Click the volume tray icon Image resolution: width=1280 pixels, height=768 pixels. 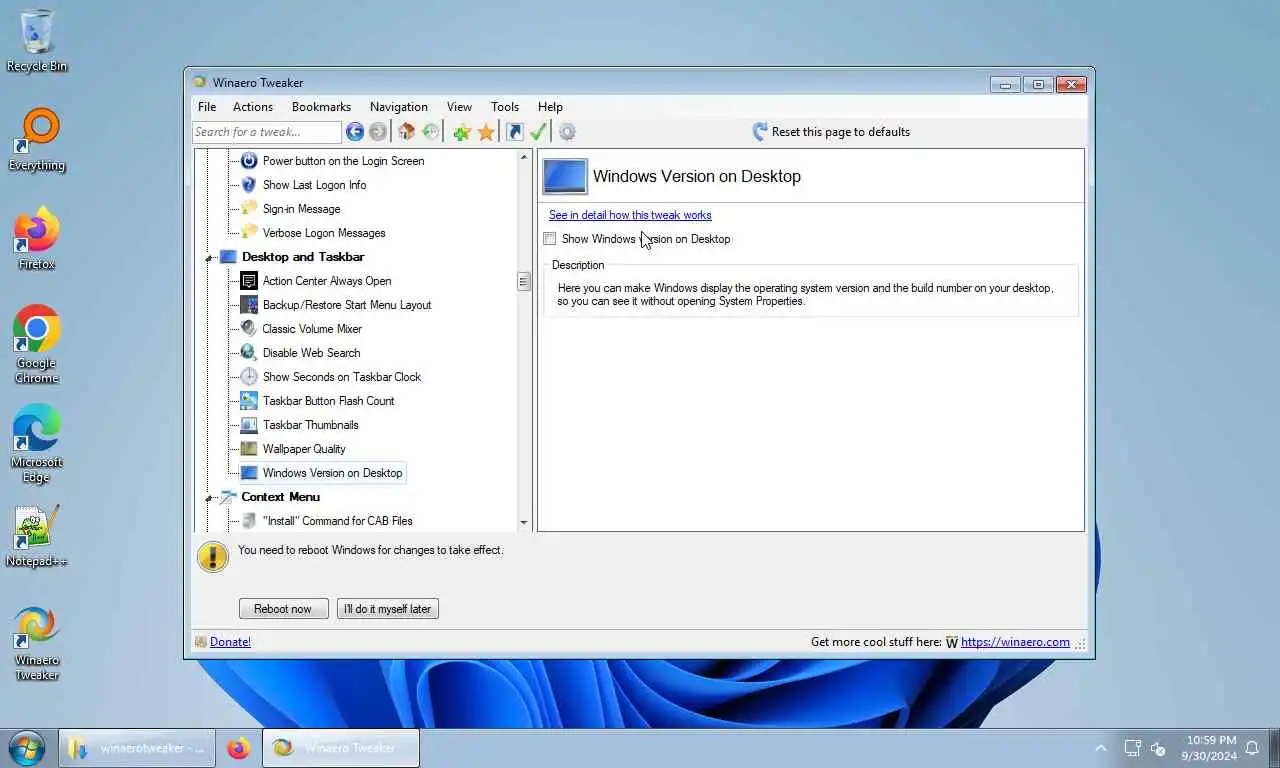tap(1158, 748)
